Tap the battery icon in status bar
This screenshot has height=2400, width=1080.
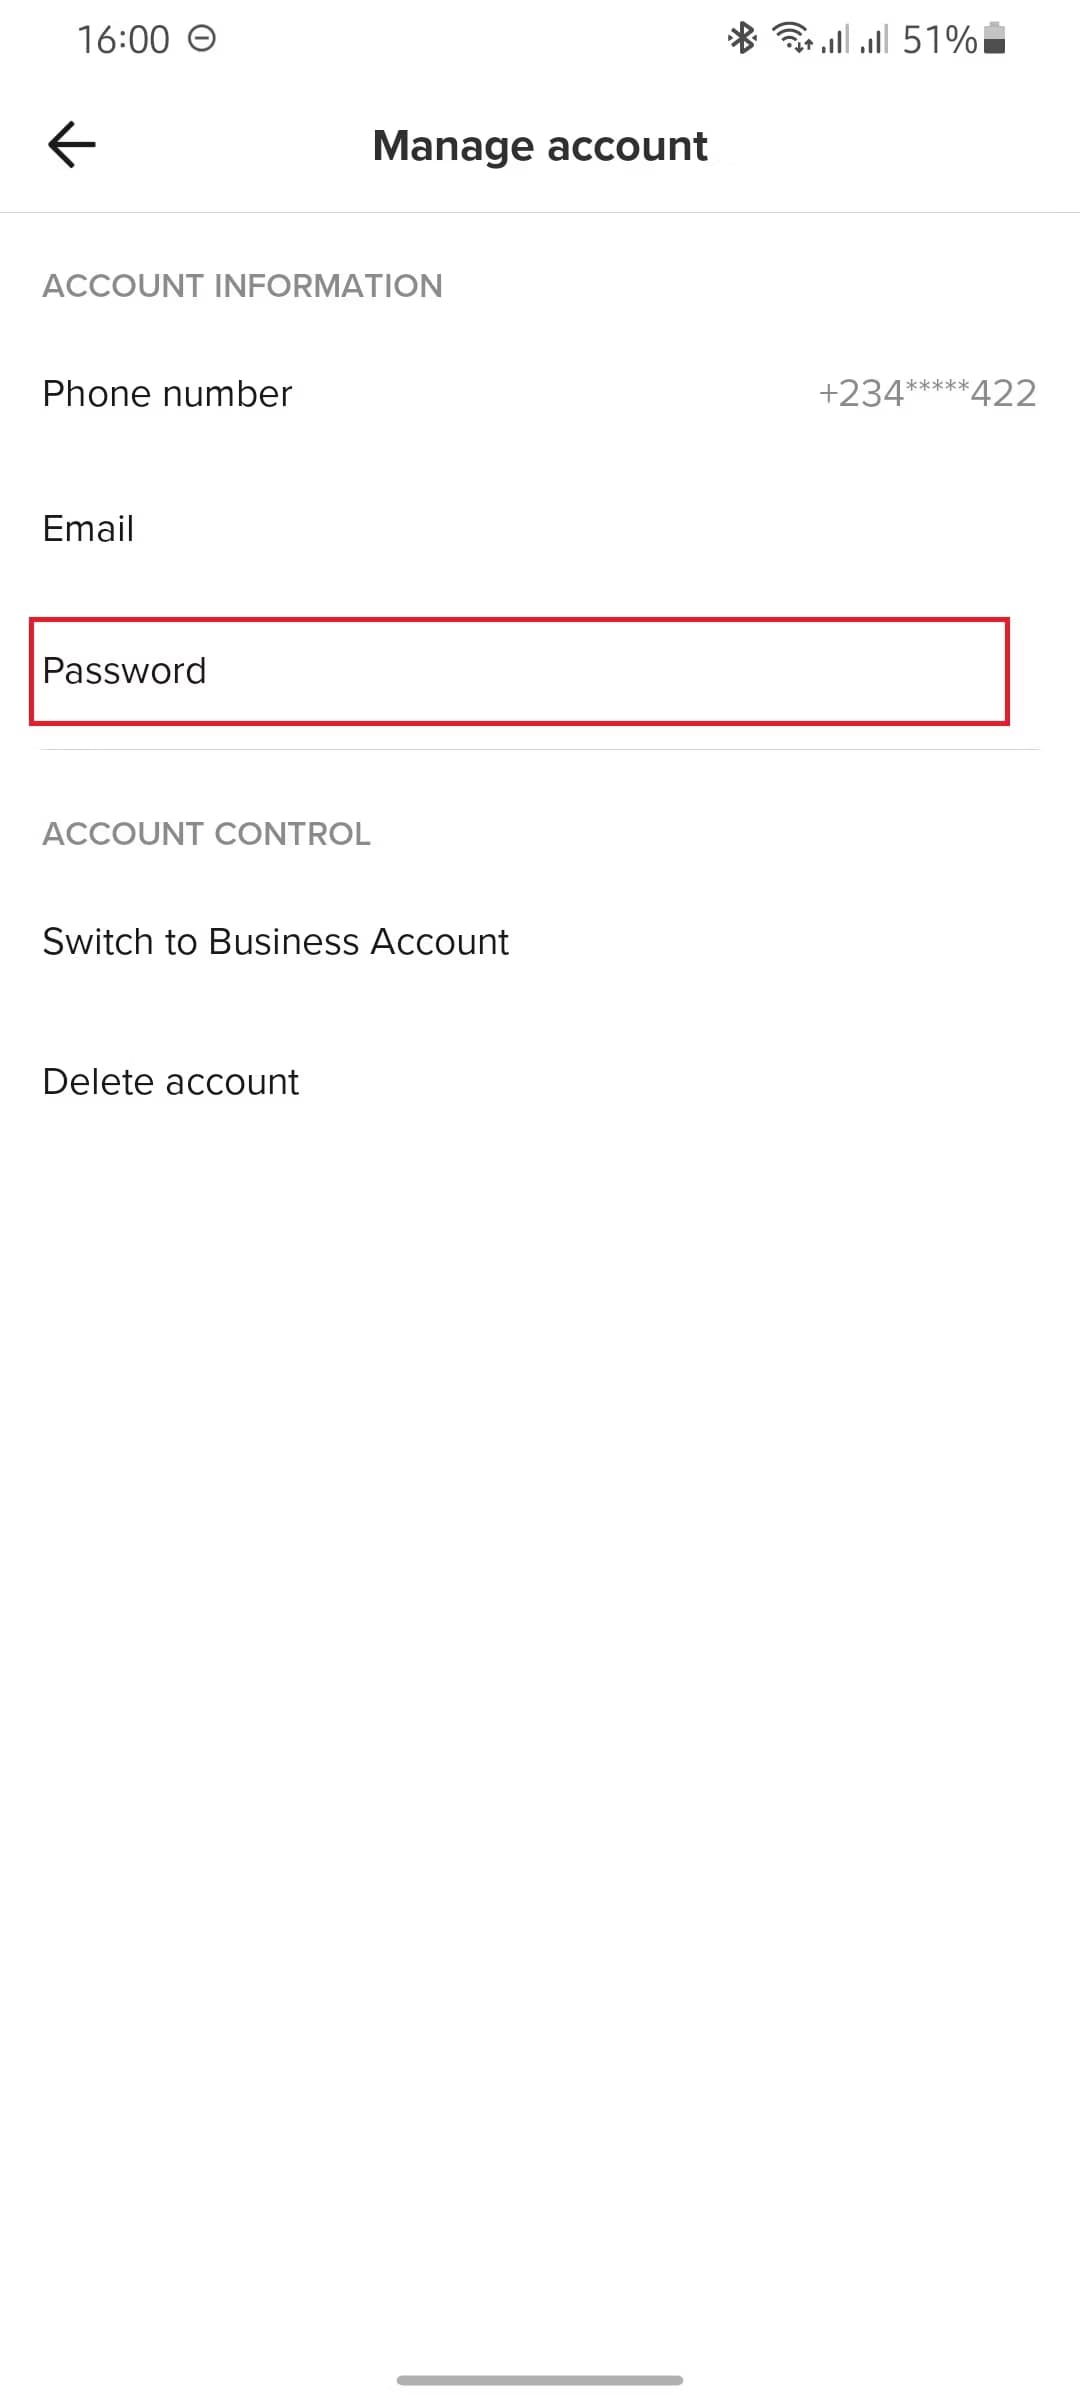(x=994, y=39)
